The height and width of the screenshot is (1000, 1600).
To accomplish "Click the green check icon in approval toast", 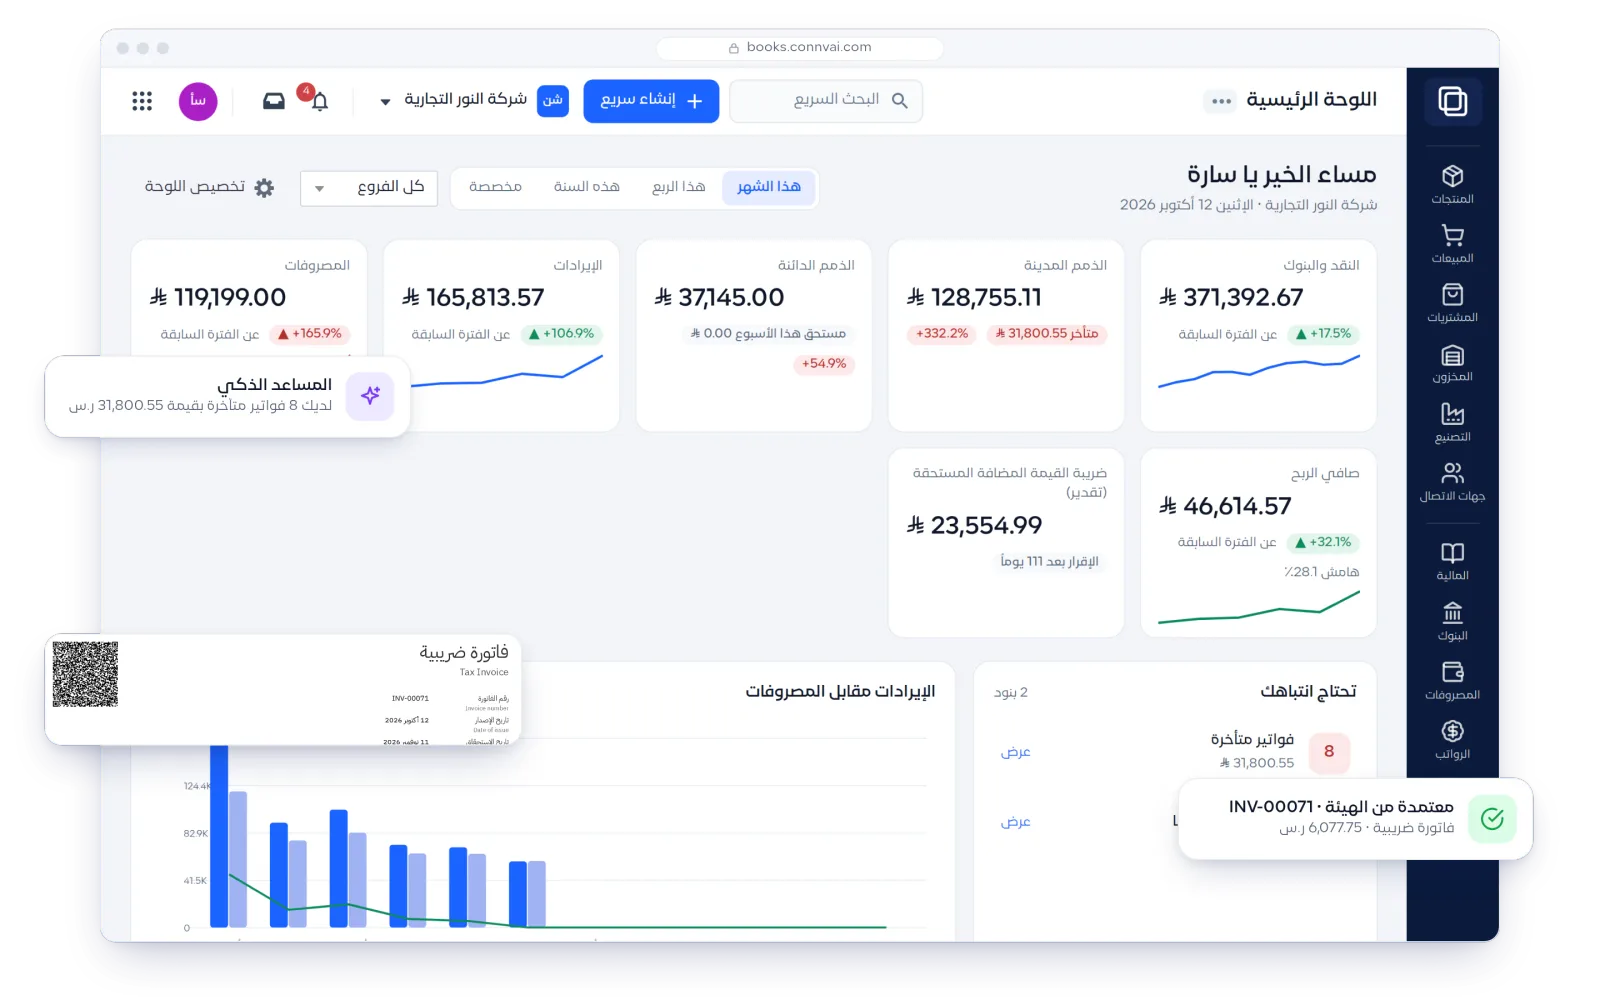I will pyautogui.click(x=1492, y=819).
